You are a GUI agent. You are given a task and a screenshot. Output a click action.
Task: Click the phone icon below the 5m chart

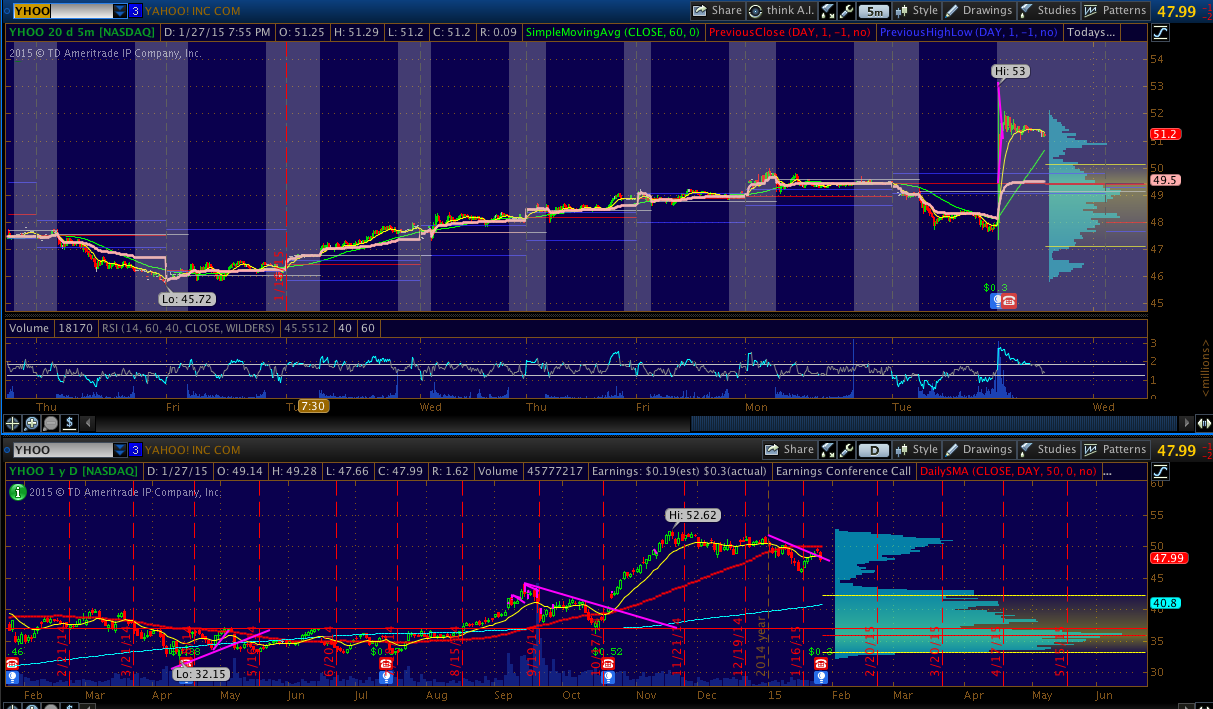point(1009,300)
